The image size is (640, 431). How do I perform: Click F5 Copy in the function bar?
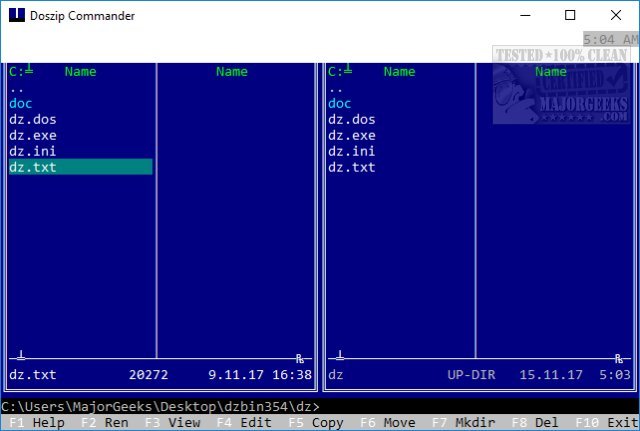tap(316, 423)
